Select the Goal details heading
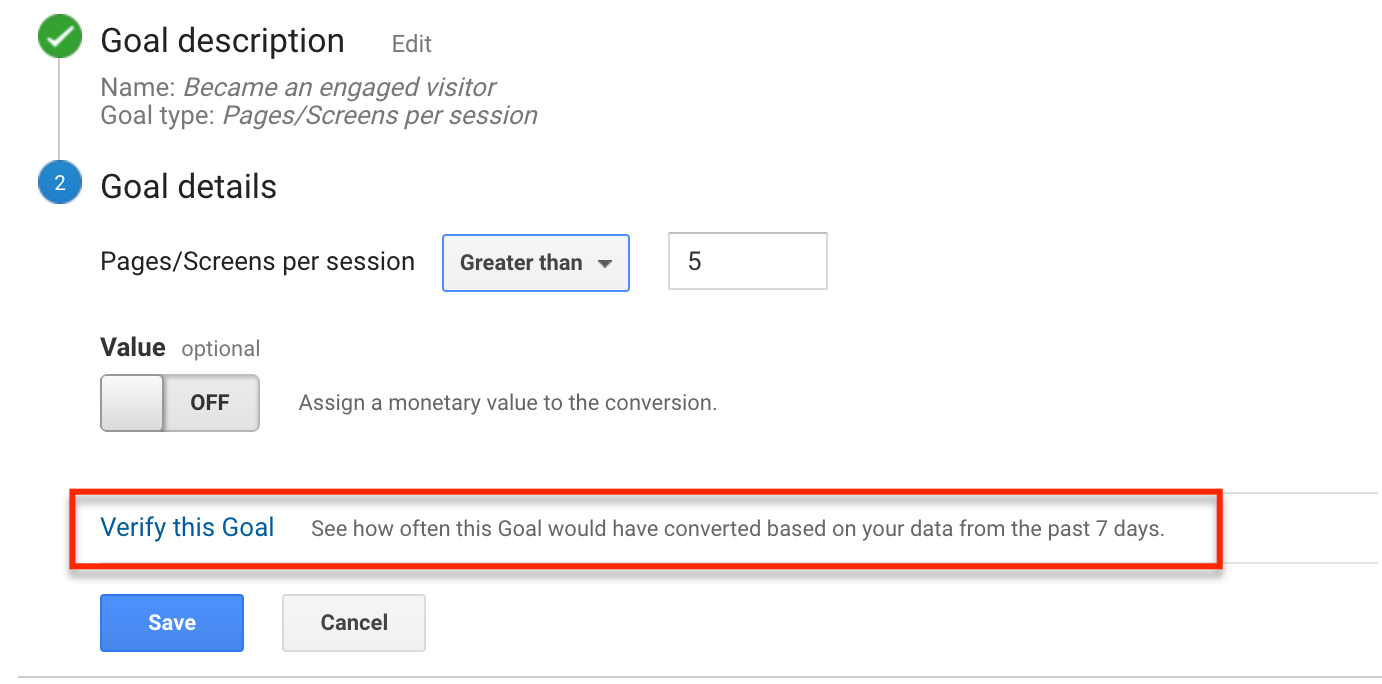This screenshot has height=684, width=1382. [x=189, y=187]
